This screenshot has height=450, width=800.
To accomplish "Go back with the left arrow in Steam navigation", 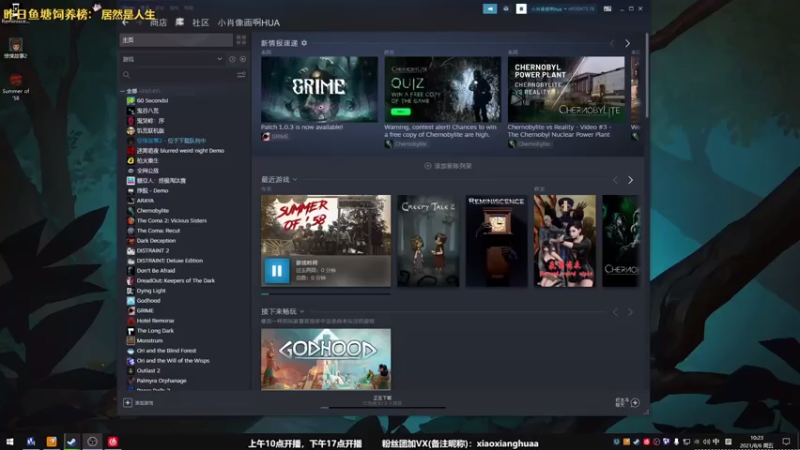I will tap(126, 23).
